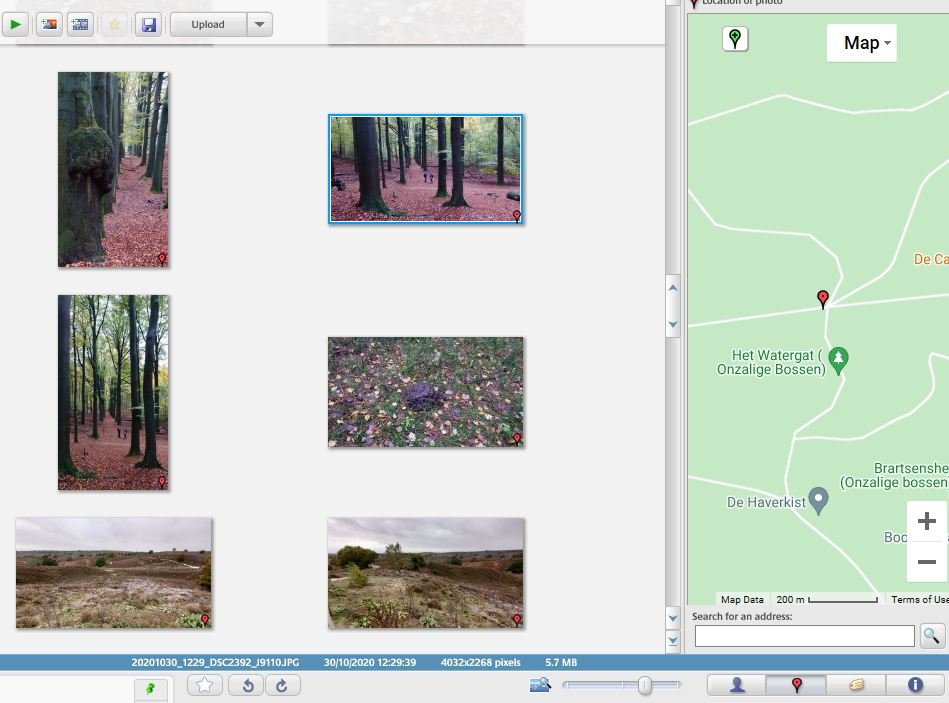Open the Upload dropdown arrow
949x703 pixels.
point(259,24)
